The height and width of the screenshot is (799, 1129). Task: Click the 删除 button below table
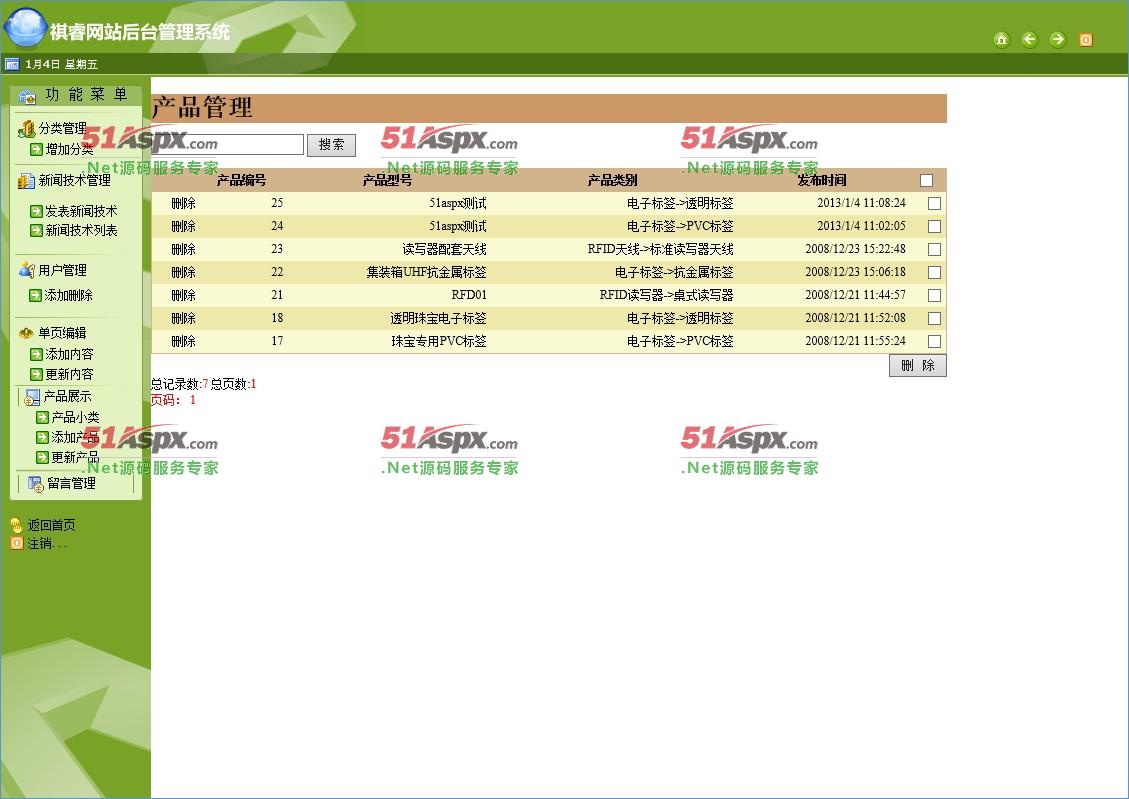pyautogui.click(x=917, y=366)
